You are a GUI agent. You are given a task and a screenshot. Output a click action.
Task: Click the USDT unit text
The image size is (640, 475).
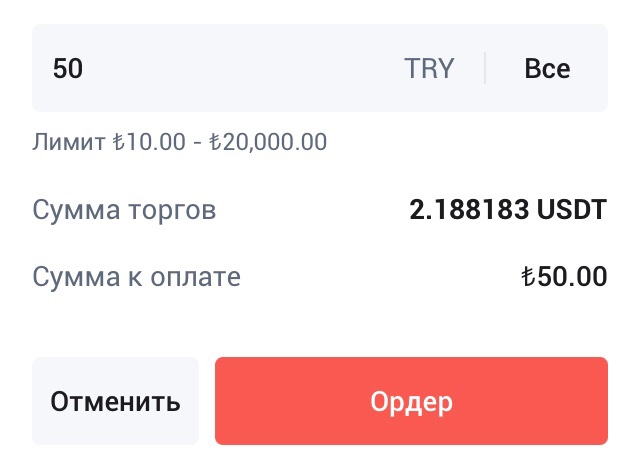(571, 210)
